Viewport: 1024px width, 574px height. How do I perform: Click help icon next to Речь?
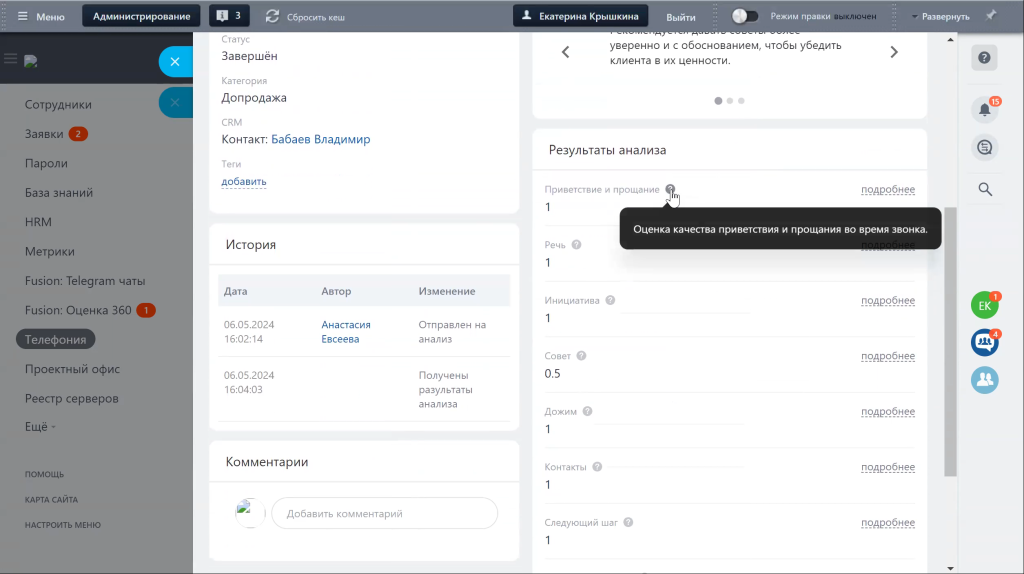click(x=576, y=245)
